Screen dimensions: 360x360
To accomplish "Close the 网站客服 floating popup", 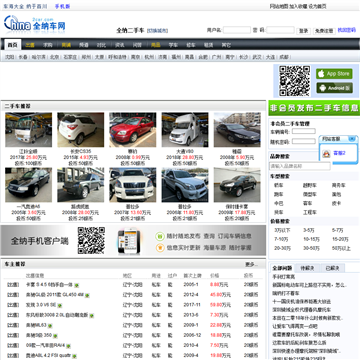I will click(x=352, y=138).
